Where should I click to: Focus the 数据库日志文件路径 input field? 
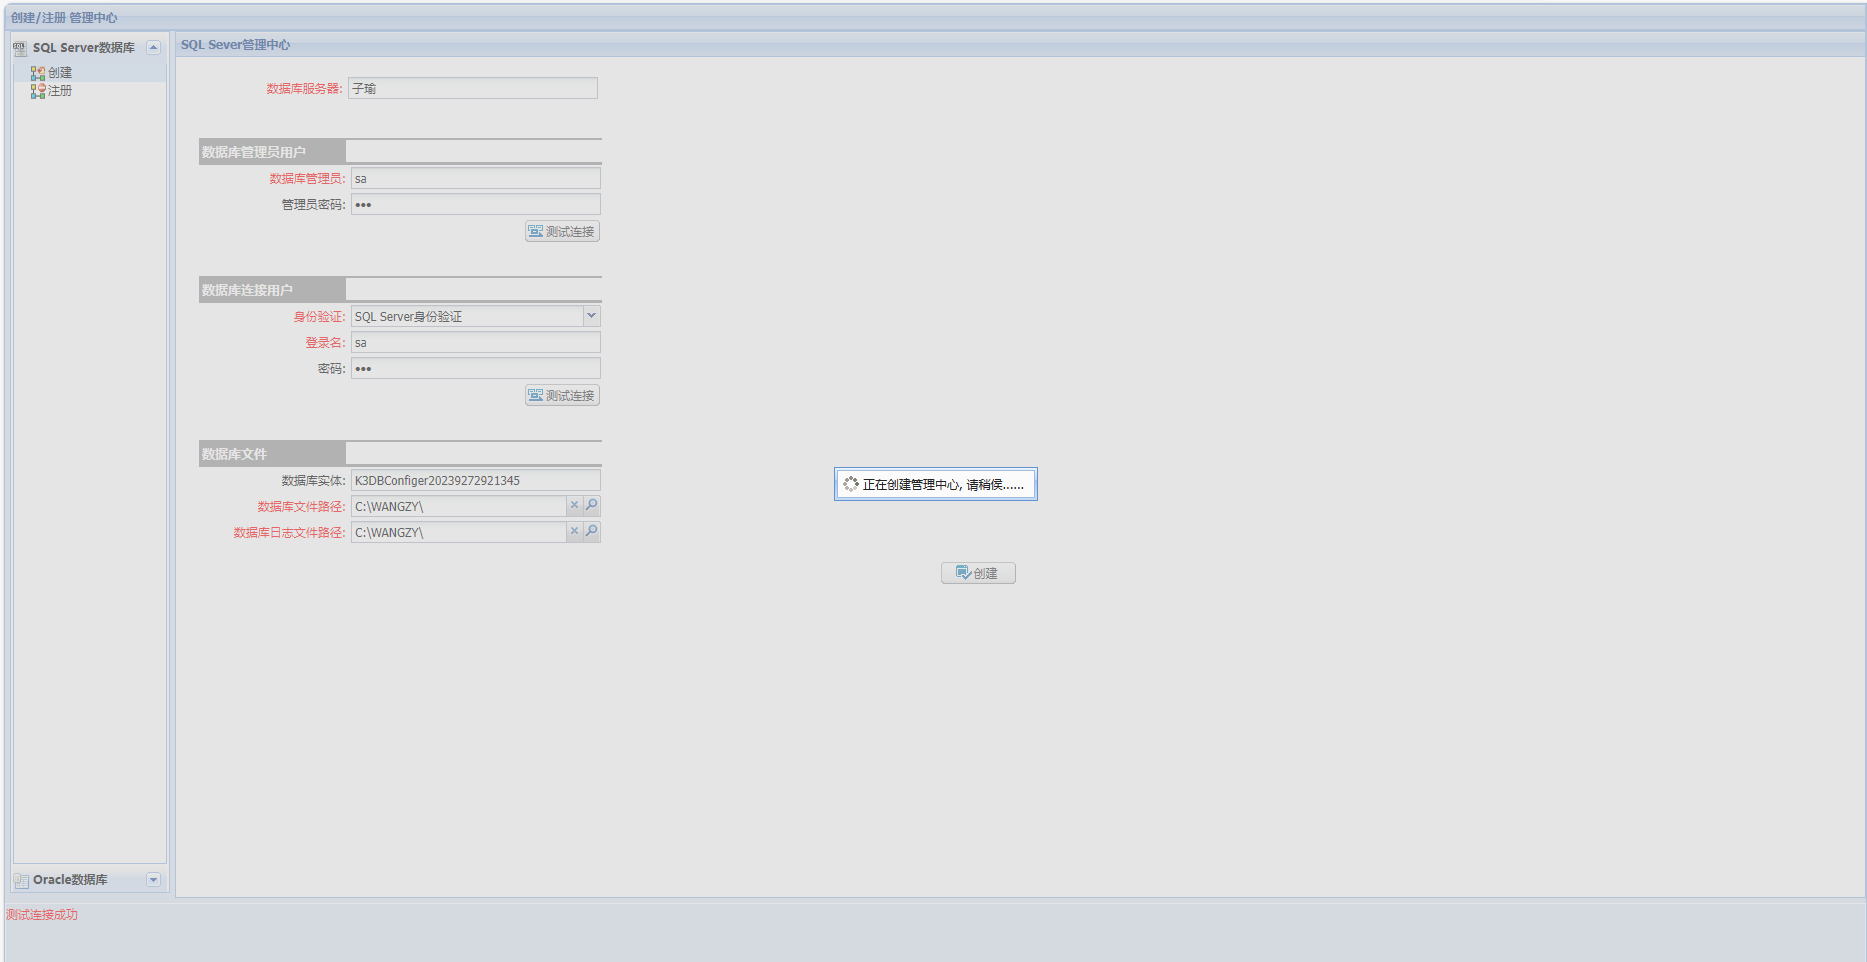[x=459, y=532]
